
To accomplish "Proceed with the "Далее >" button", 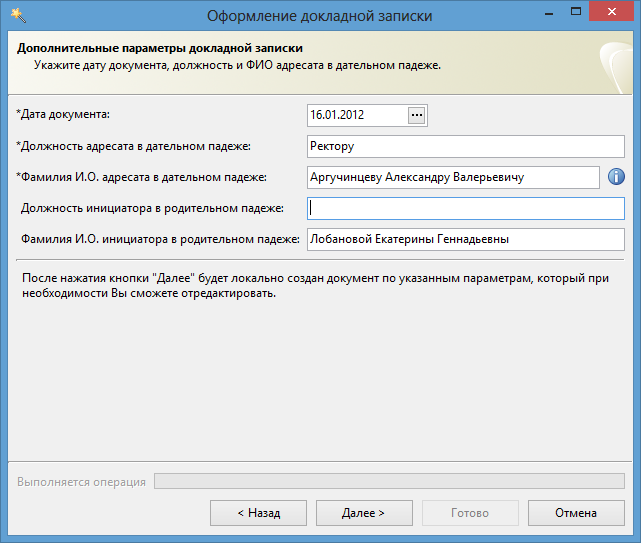I will [x=364, y=513].
